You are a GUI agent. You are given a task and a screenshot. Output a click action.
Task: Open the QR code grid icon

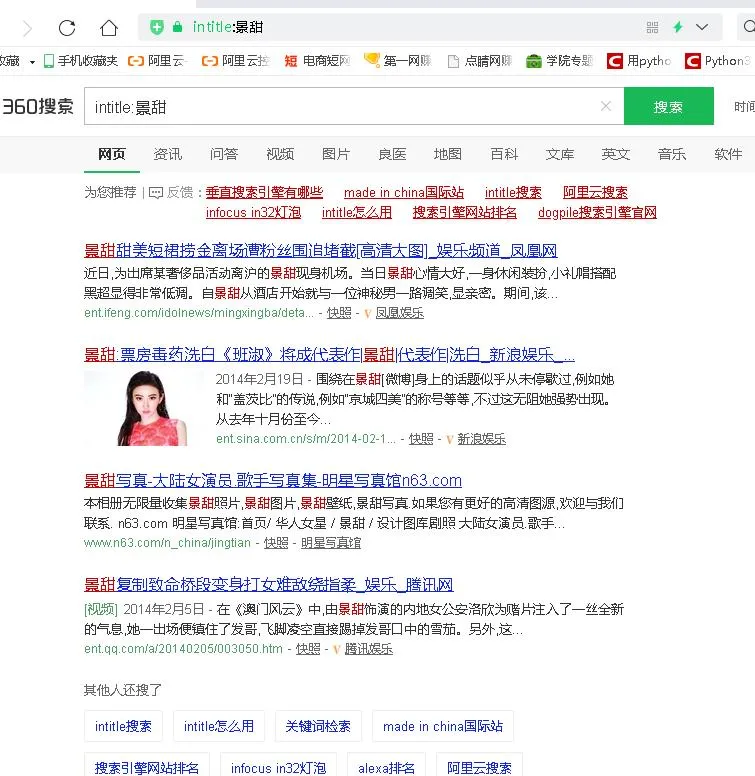[x=652, y=27]
